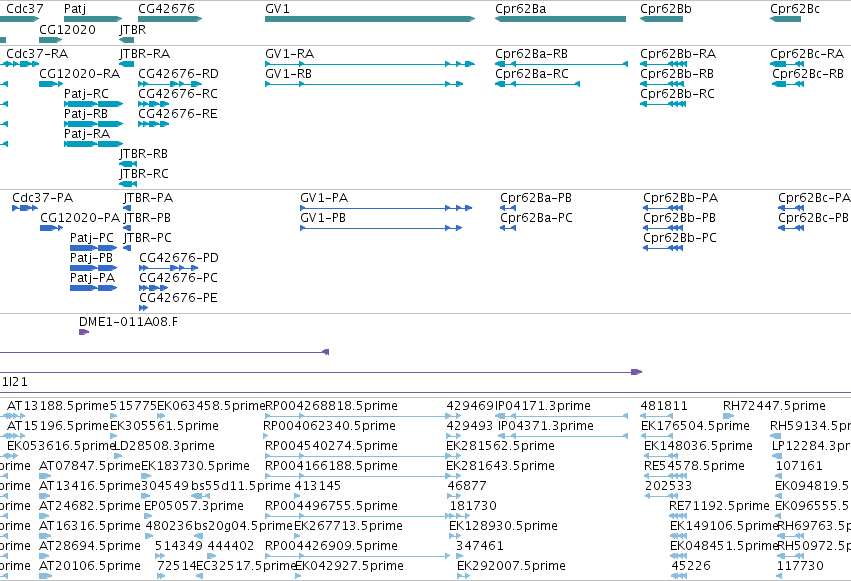
Task: Click the Patj gene label
Action: 75,9
